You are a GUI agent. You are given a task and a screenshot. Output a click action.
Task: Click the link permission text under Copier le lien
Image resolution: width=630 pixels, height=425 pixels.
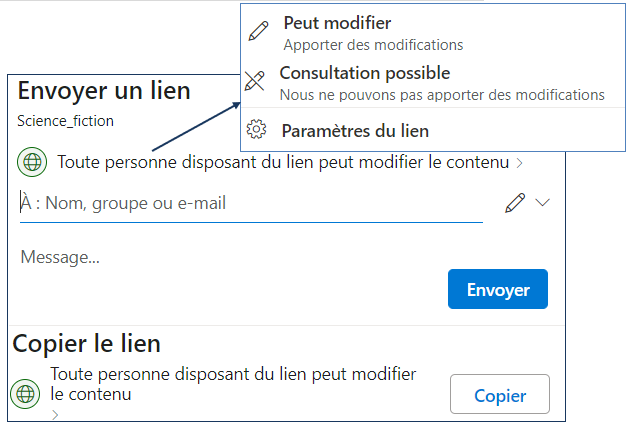(232, 384)
